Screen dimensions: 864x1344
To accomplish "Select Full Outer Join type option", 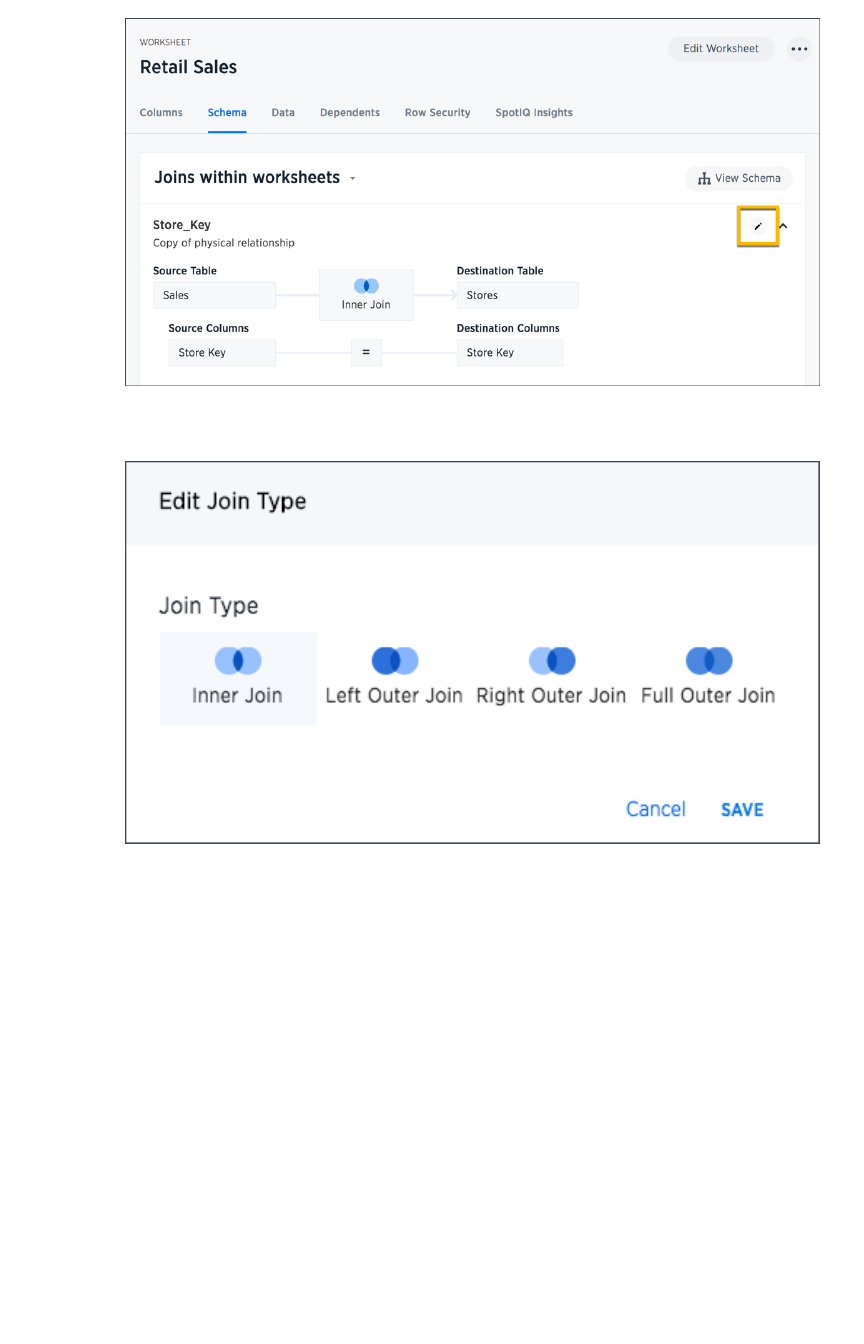I will (708, 677).
